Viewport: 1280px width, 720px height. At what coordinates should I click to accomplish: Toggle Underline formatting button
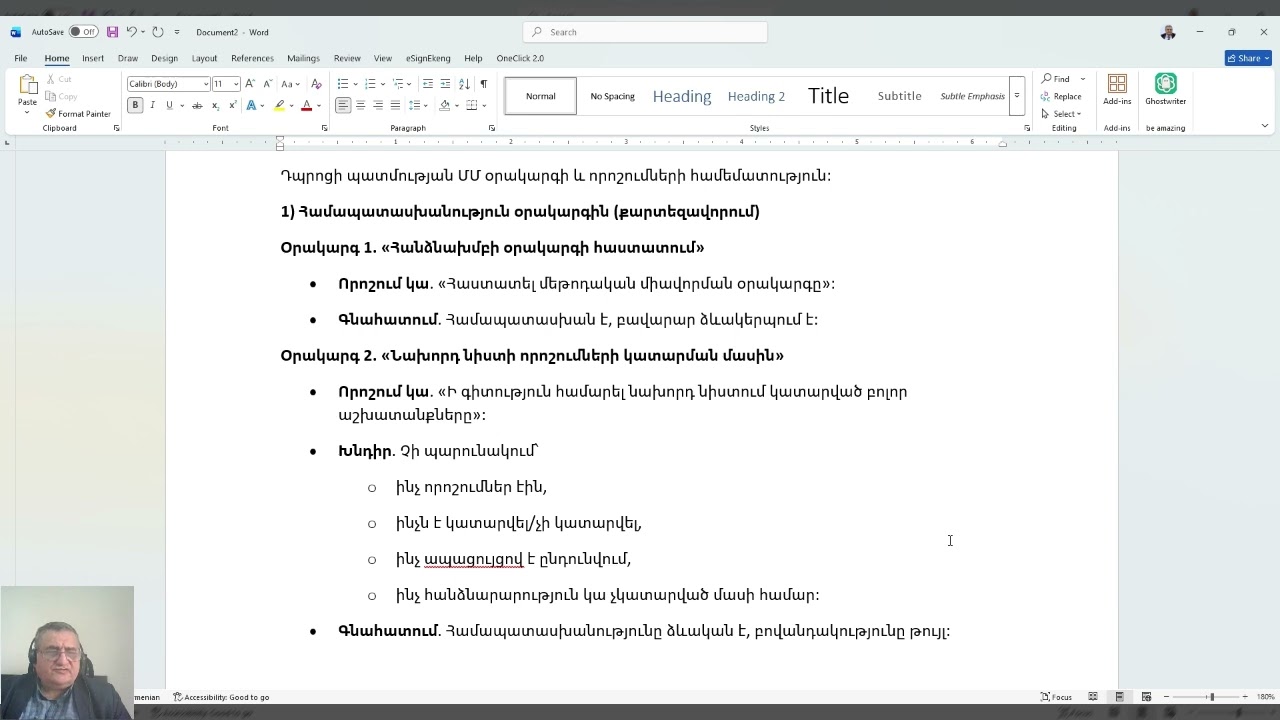[169, 105]
